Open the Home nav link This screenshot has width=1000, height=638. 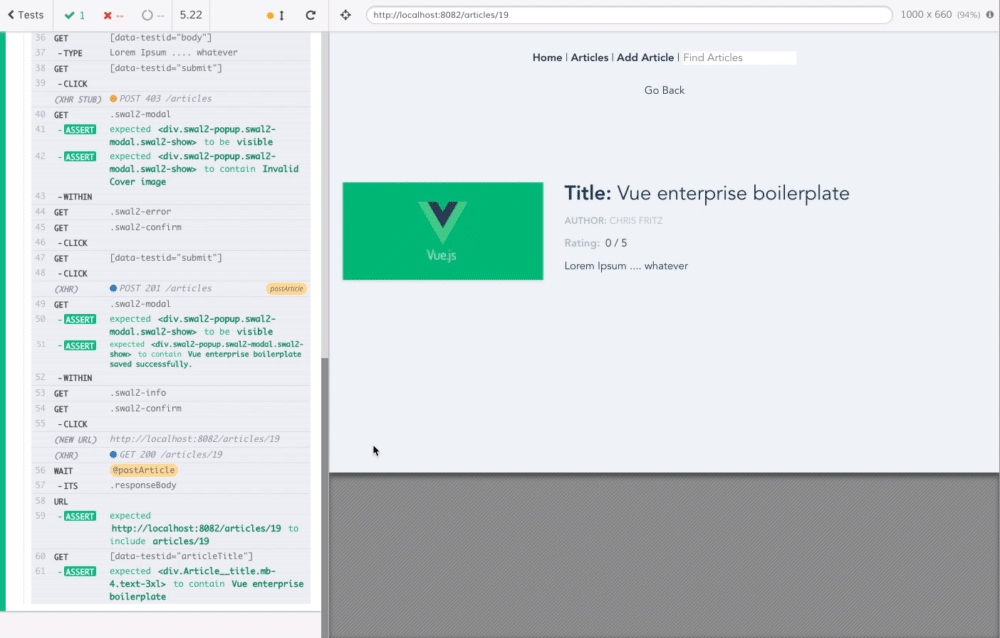click(547, 57)
